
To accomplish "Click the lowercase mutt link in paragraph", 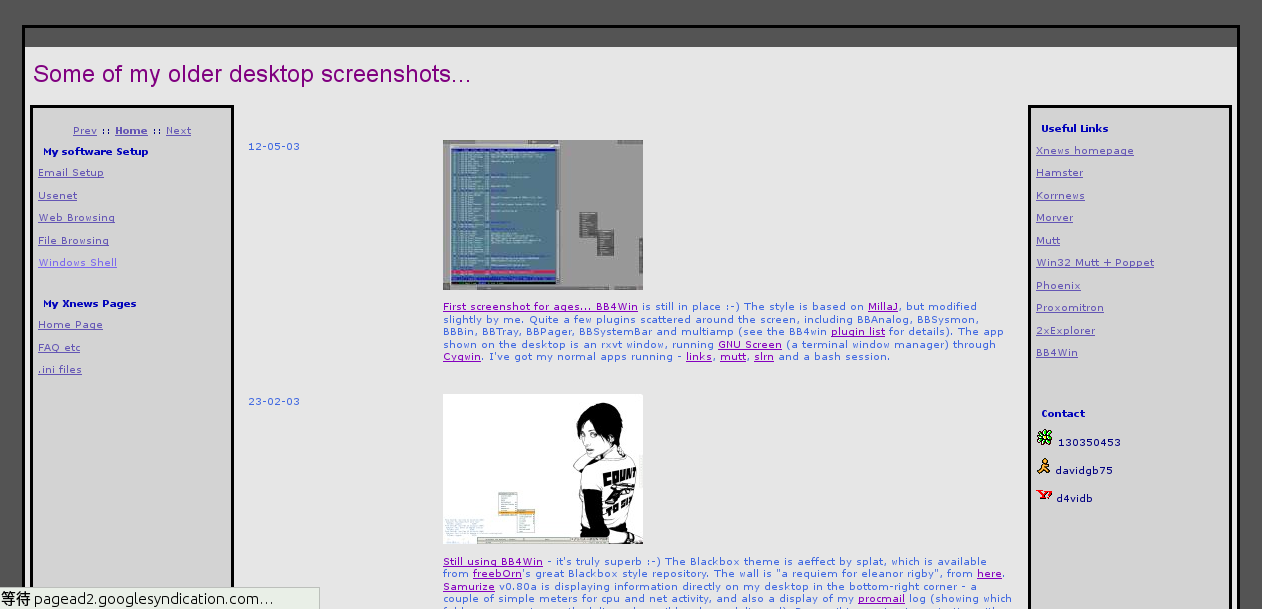I will pos(733,357).
